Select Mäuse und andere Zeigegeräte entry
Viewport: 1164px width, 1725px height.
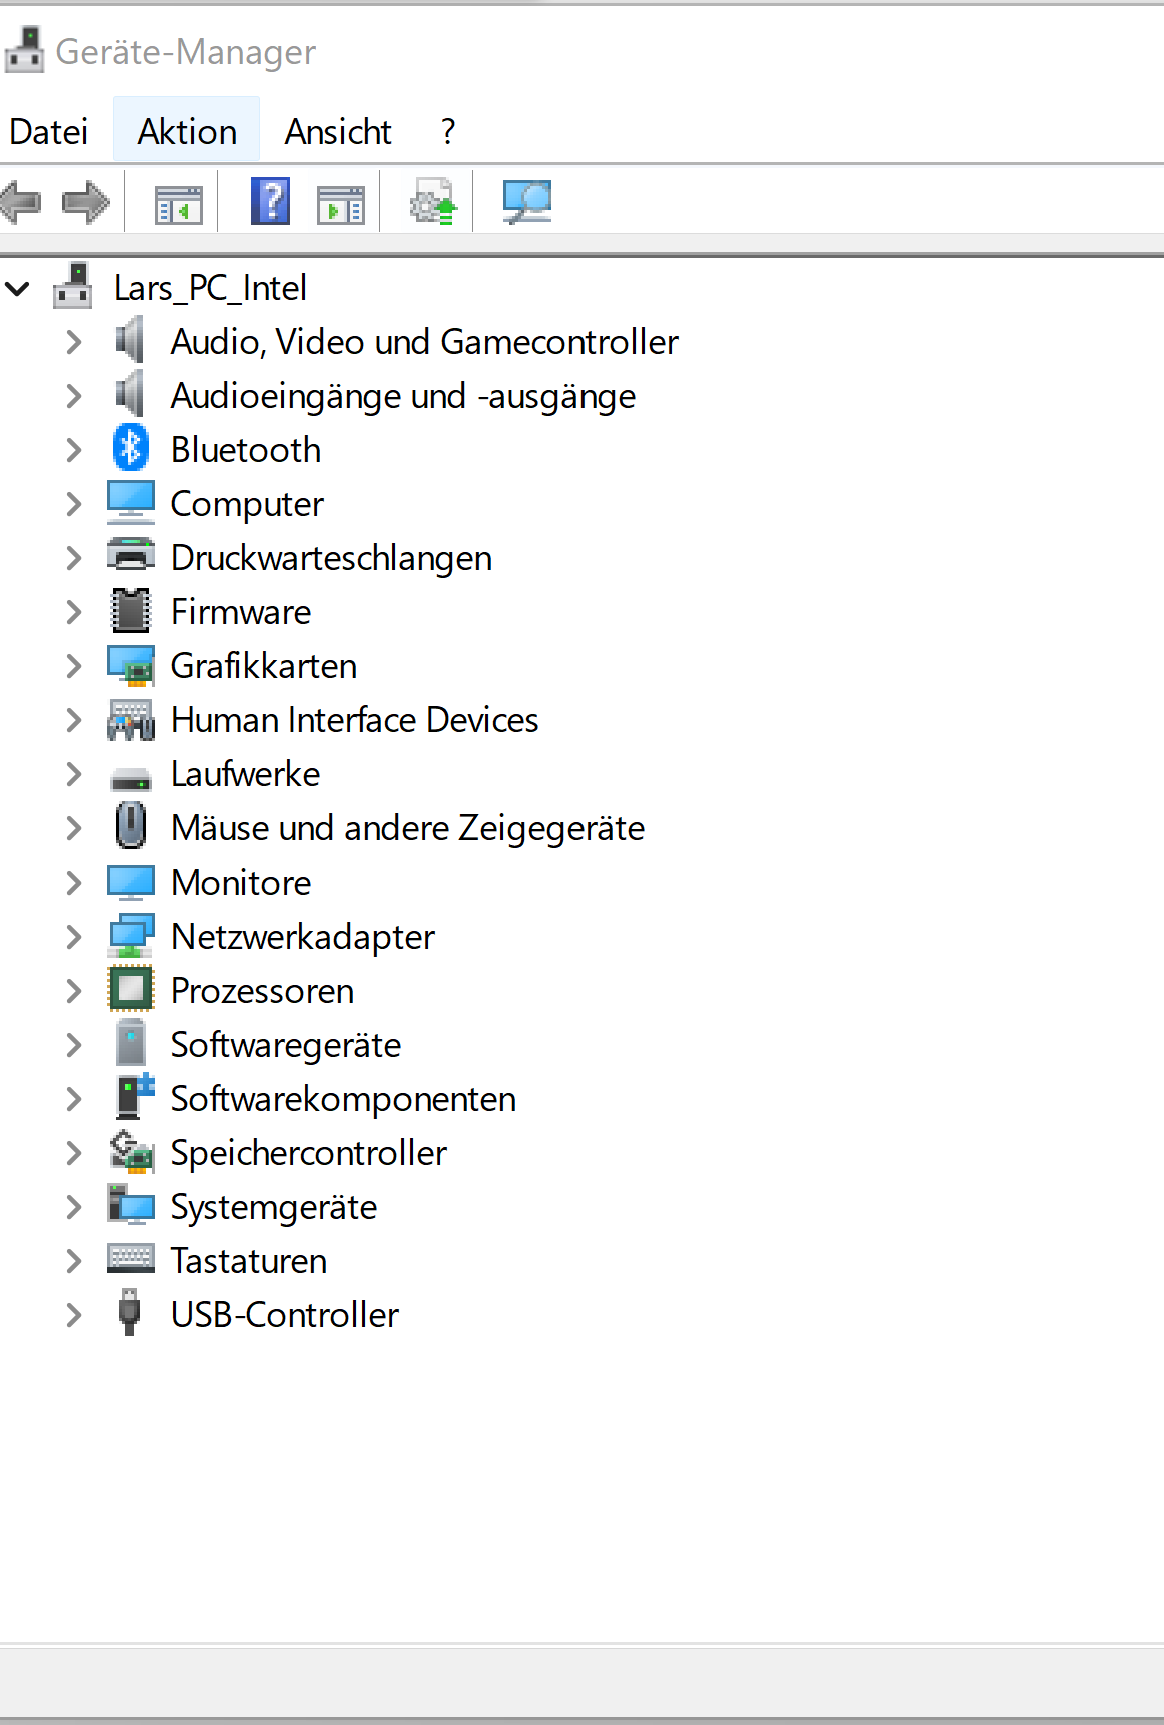click(407, 828)
